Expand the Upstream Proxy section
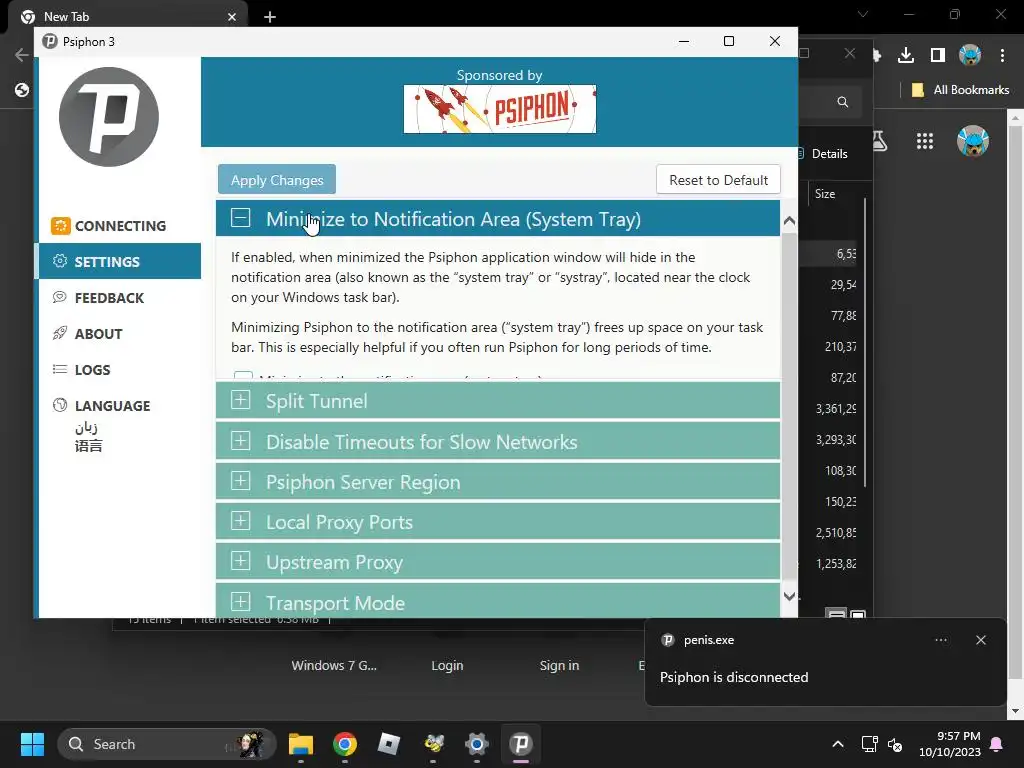The height and width of the screenshot is (768, 1024). tap(498, 562)
